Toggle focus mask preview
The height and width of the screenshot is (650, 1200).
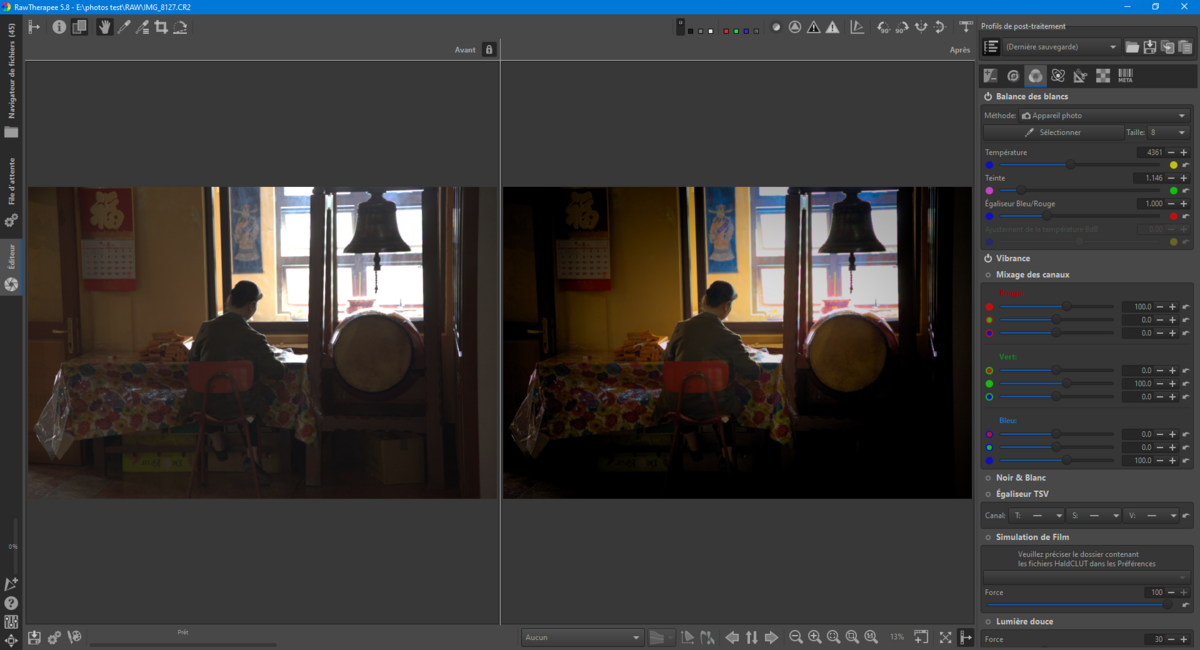point(793,27)
